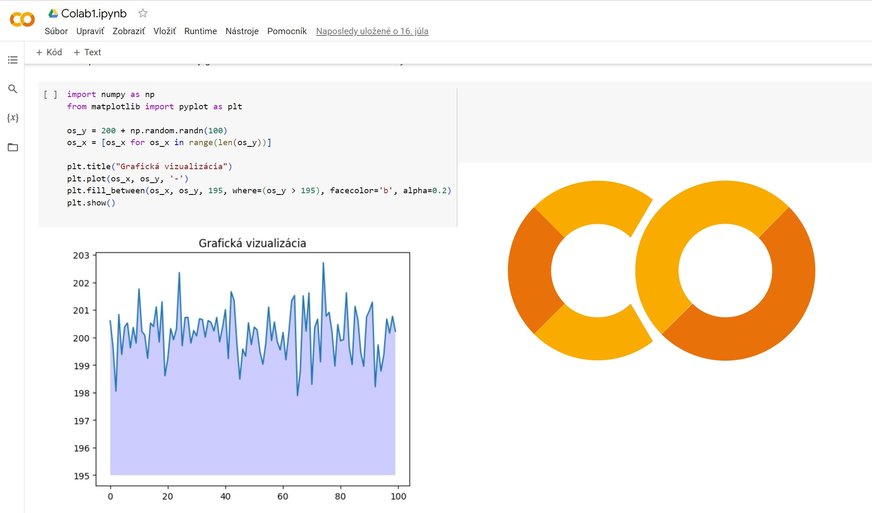Insert a text cell with + Text
Image resolution: width=872 pixels, height=513 pixels.
point(87,52)
